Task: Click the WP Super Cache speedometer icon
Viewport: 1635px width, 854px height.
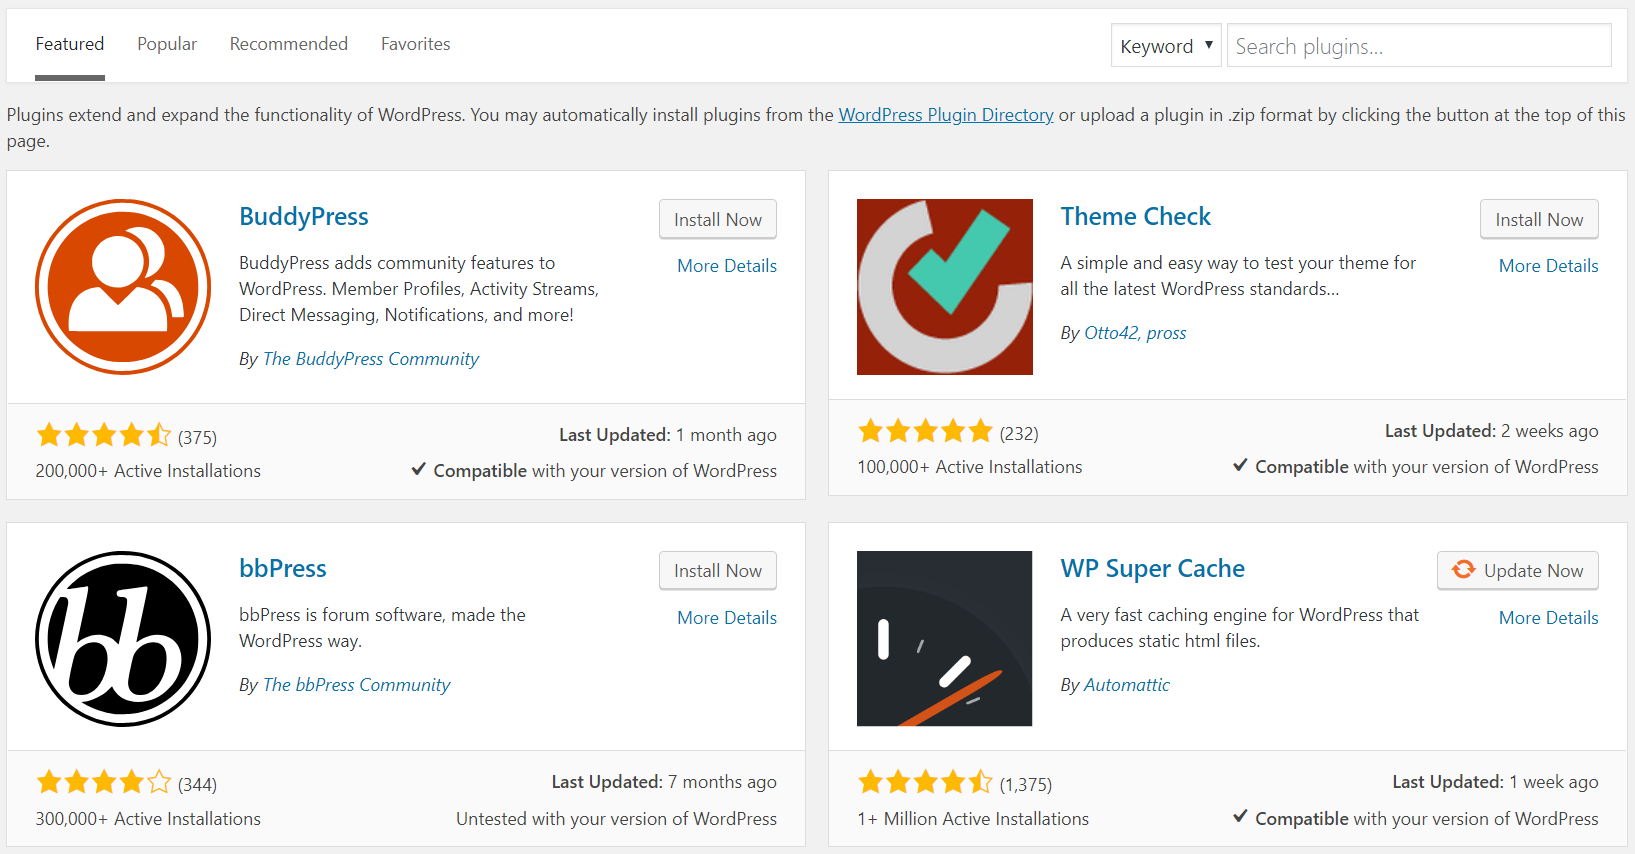Action: (x=944, y=638)
